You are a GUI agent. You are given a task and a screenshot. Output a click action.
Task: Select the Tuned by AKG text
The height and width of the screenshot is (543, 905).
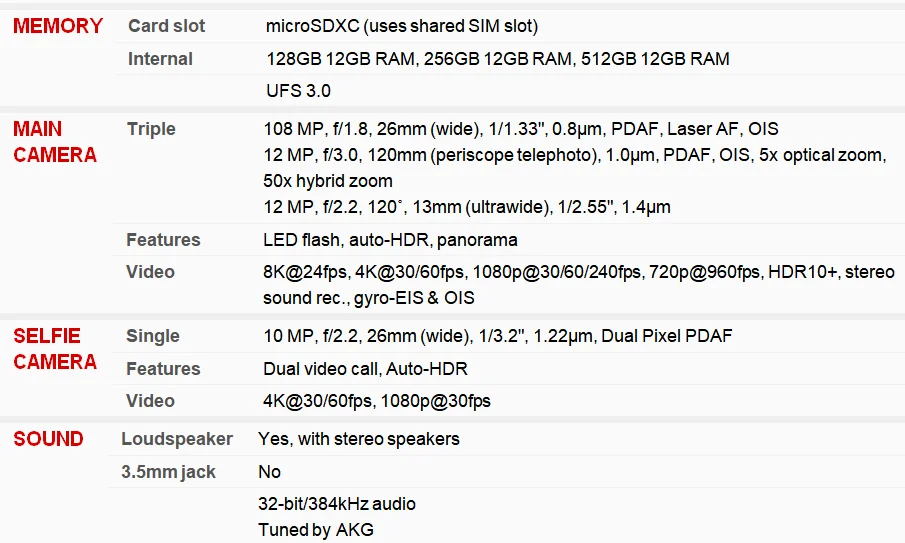click(x=316, y=530)
